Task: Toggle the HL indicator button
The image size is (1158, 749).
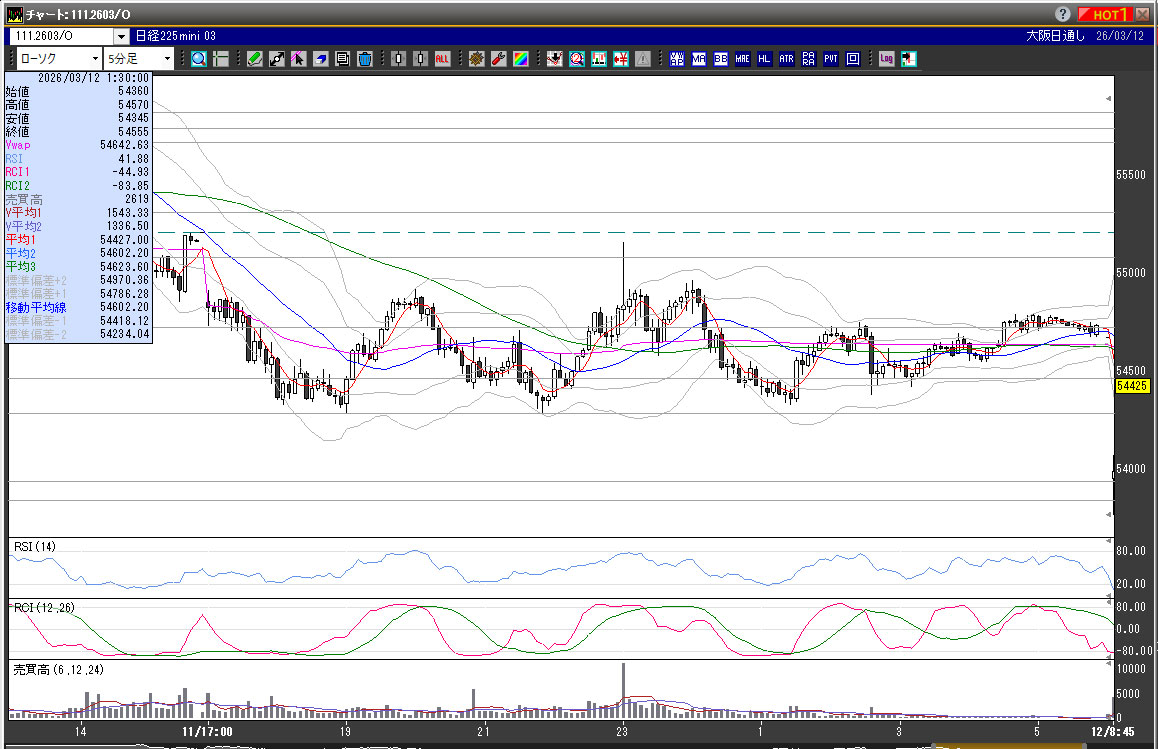Action: click(x=764, y=59)
